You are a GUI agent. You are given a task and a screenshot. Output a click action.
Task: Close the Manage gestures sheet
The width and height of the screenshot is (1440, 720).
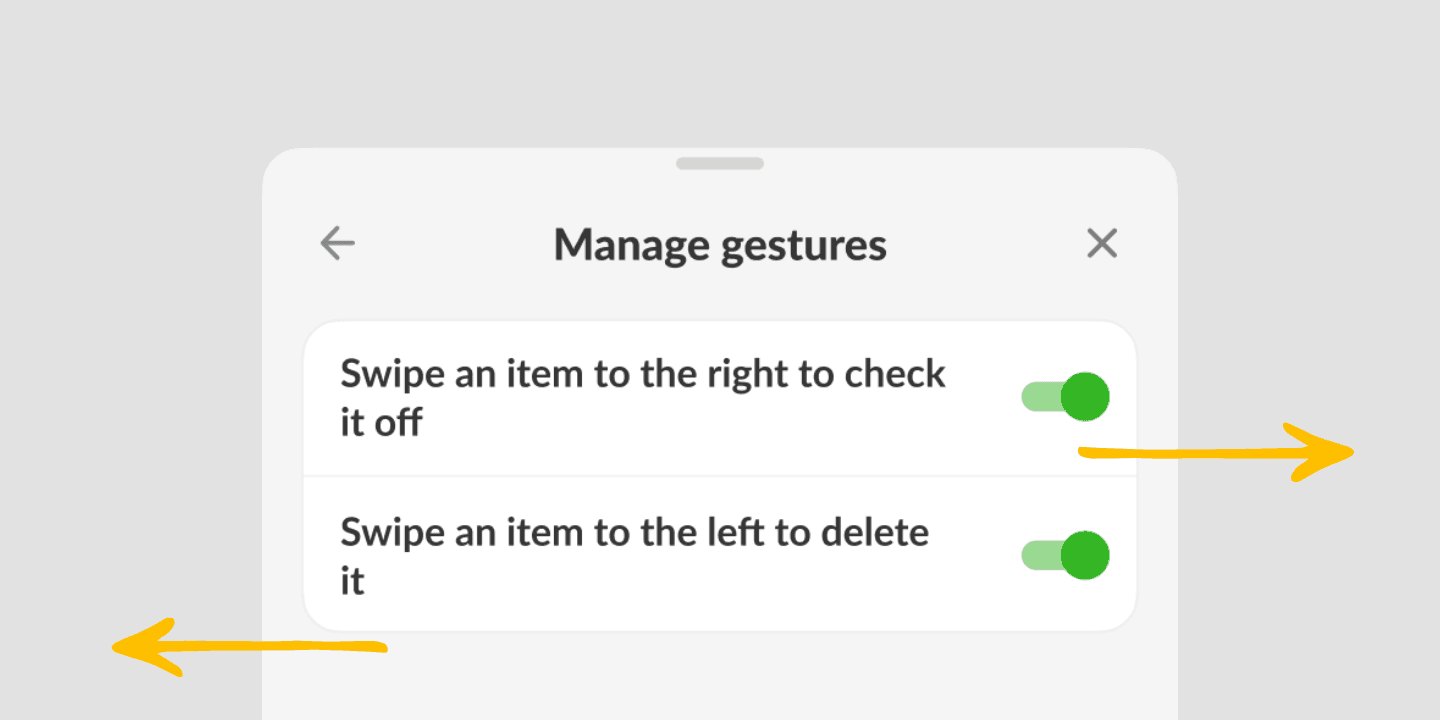tap(1101, 243)
